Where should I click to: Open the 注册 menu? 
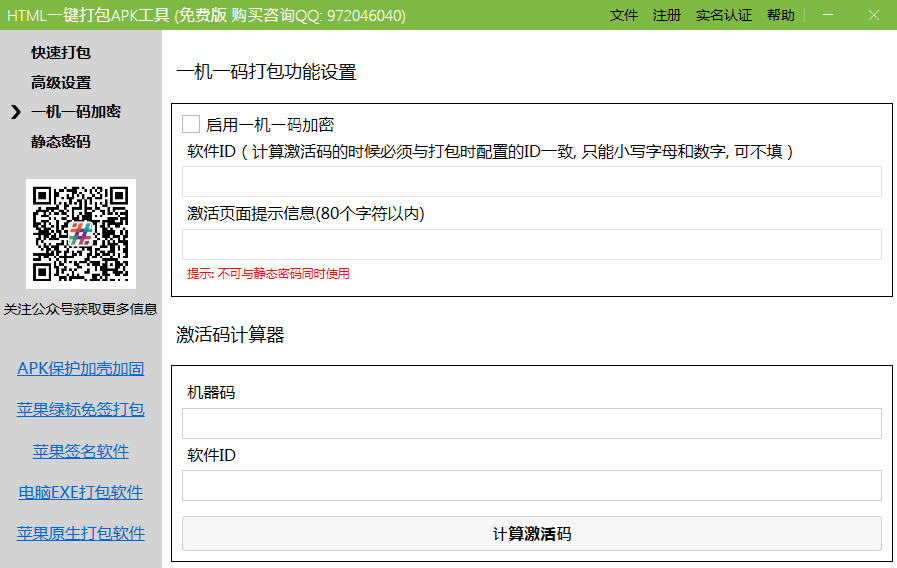[x=667, y=15]
